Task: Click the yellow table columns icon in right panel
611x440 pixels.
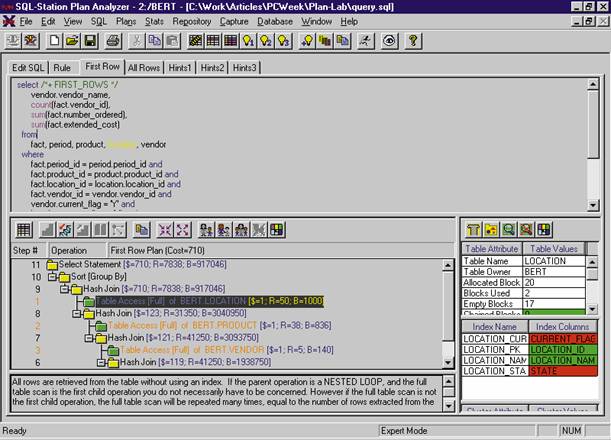Action: click(x=473, y=230)
